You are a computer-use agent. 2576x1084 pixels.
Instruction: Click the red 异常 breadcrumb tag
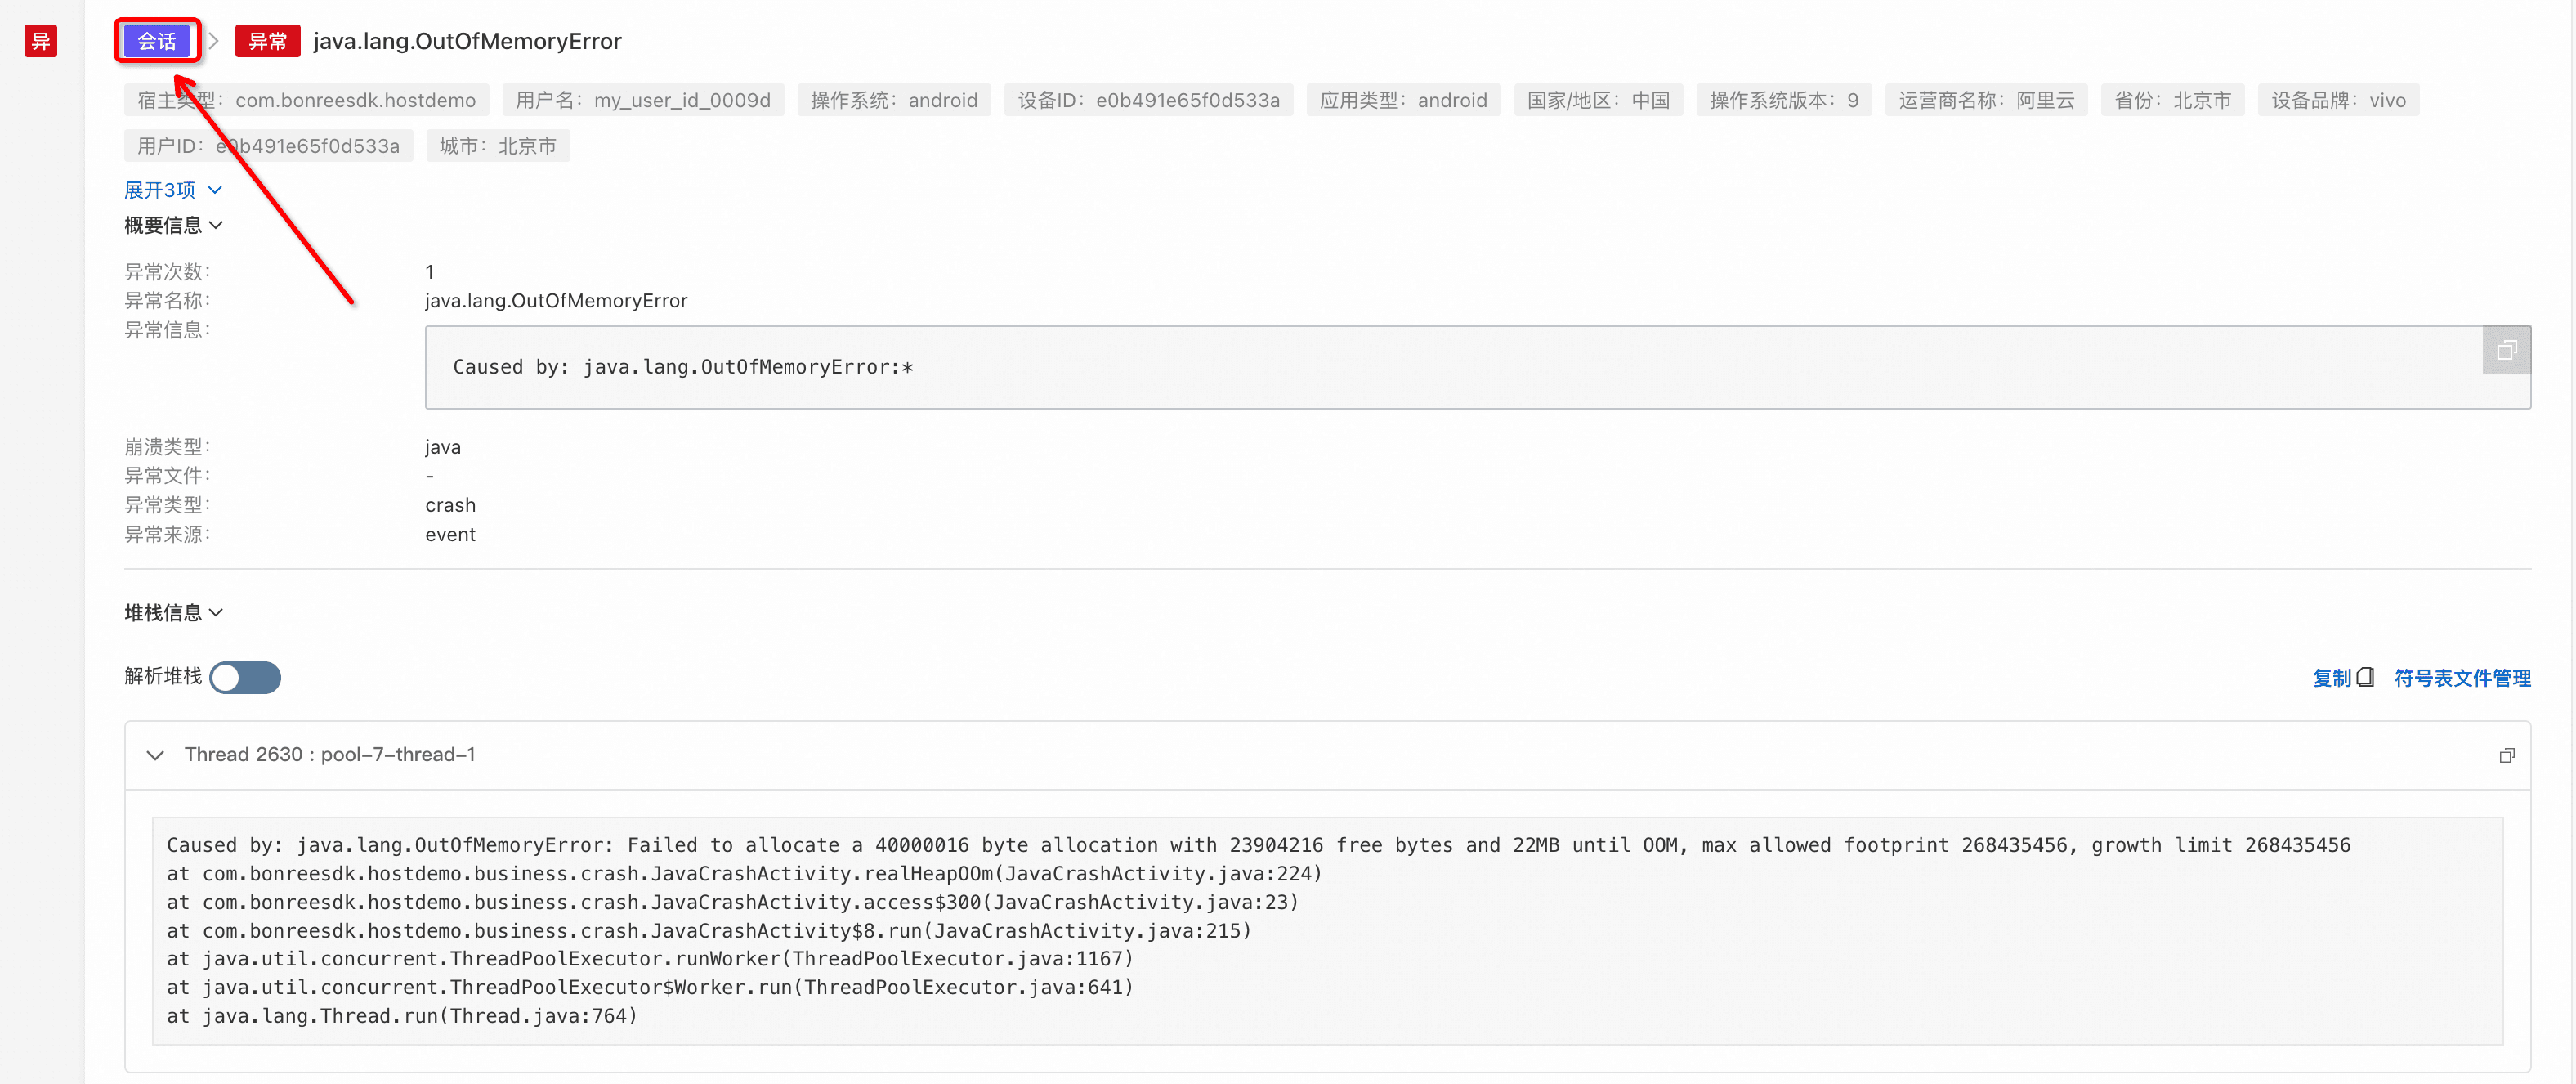267,41
